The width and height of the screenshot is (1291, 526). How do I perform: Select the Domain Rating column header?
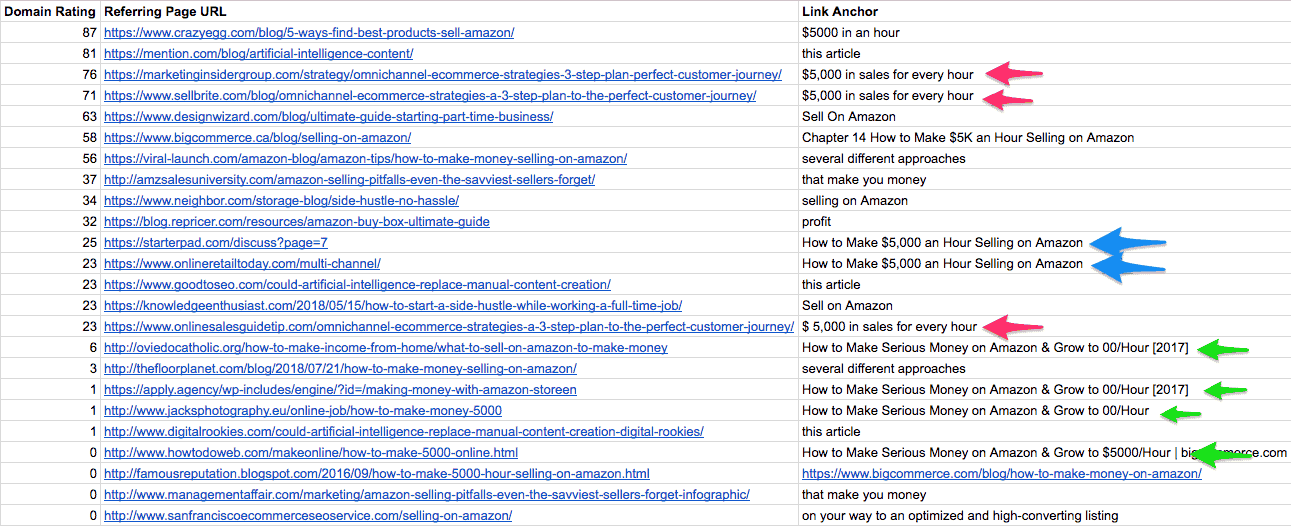(x=49, y=11)
